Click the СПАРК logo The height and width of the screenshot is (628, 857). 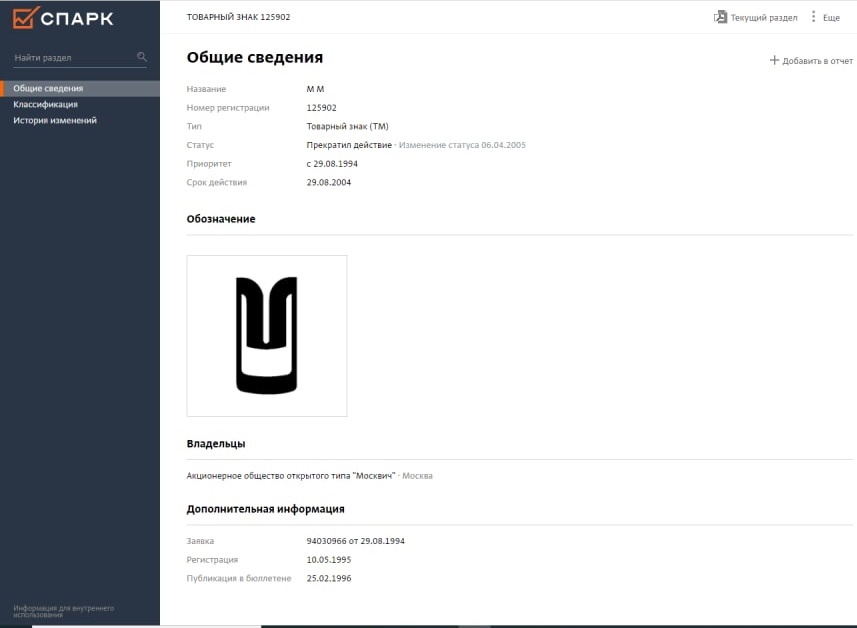[x=63, y=18]
